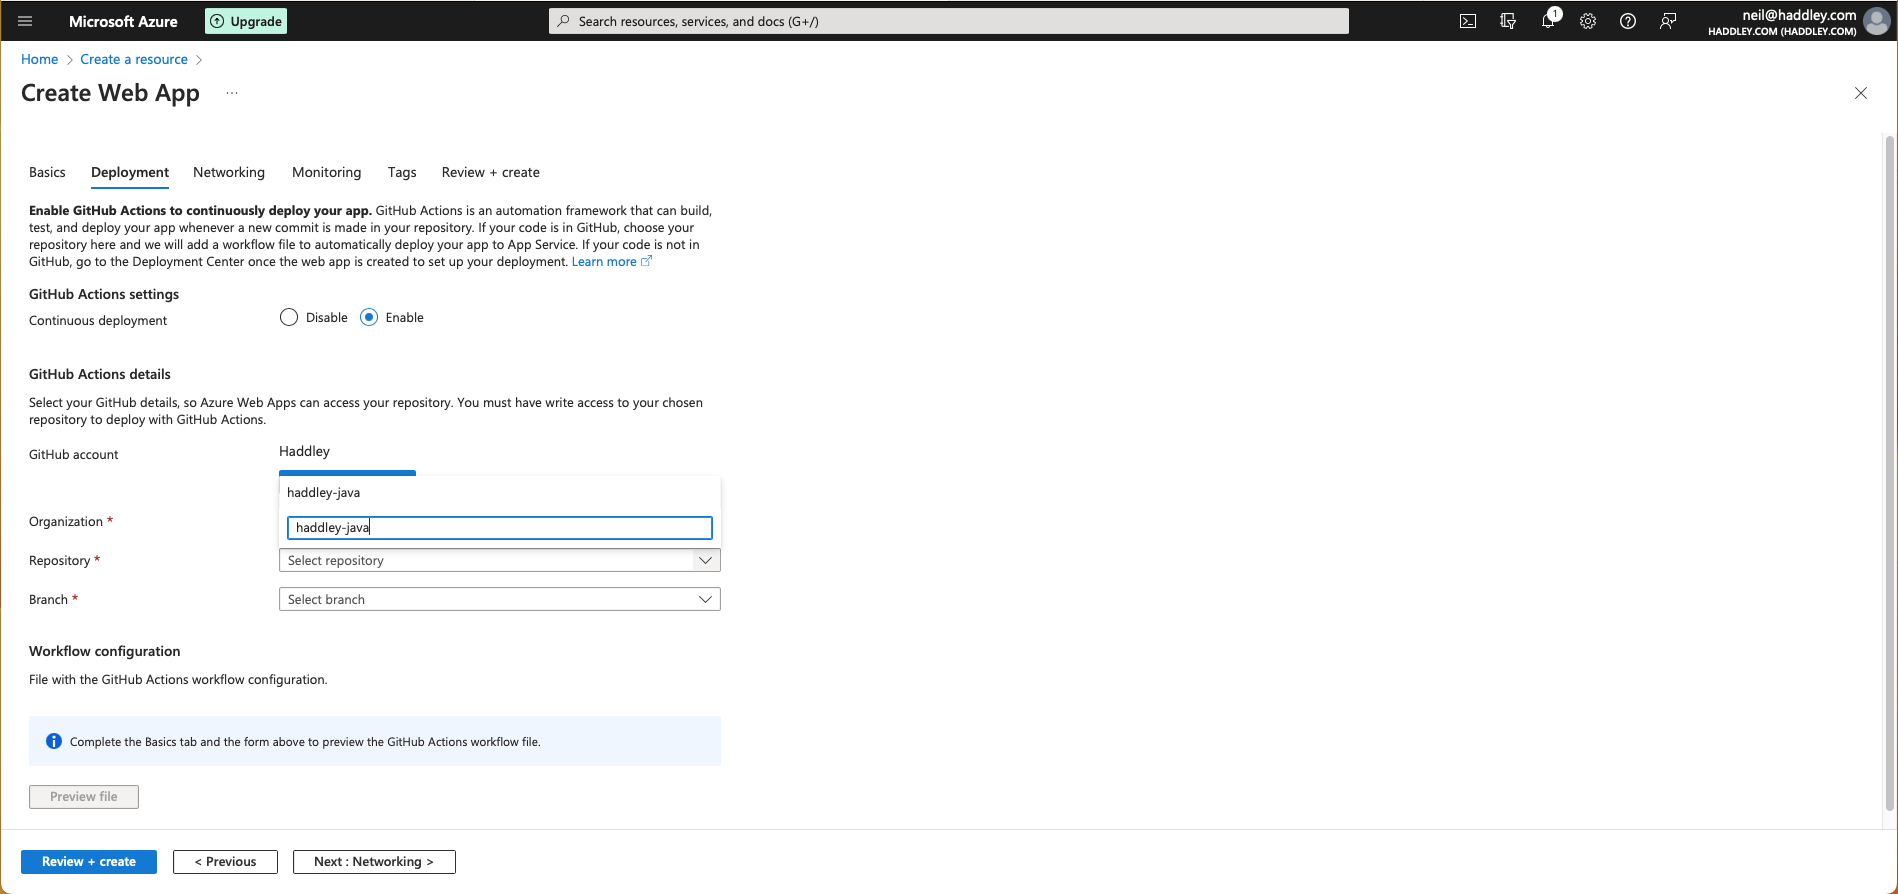Screen dimensions: 1898x894
Task: Open the Select branch dropdown
Action: [x=499, y=599]
